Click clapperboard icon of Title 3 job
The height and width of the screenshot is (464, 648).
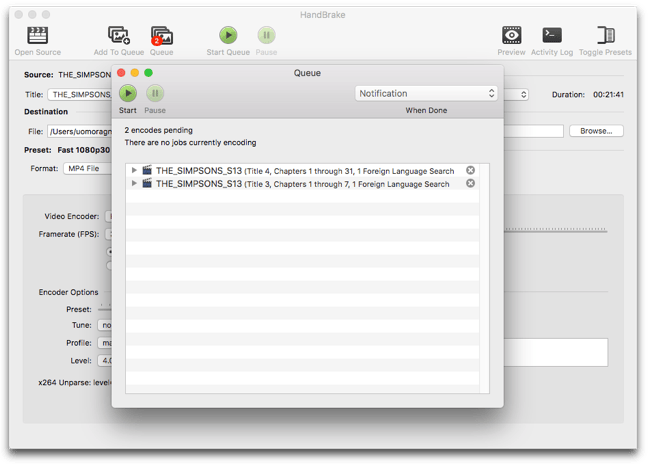click(147, 183)
